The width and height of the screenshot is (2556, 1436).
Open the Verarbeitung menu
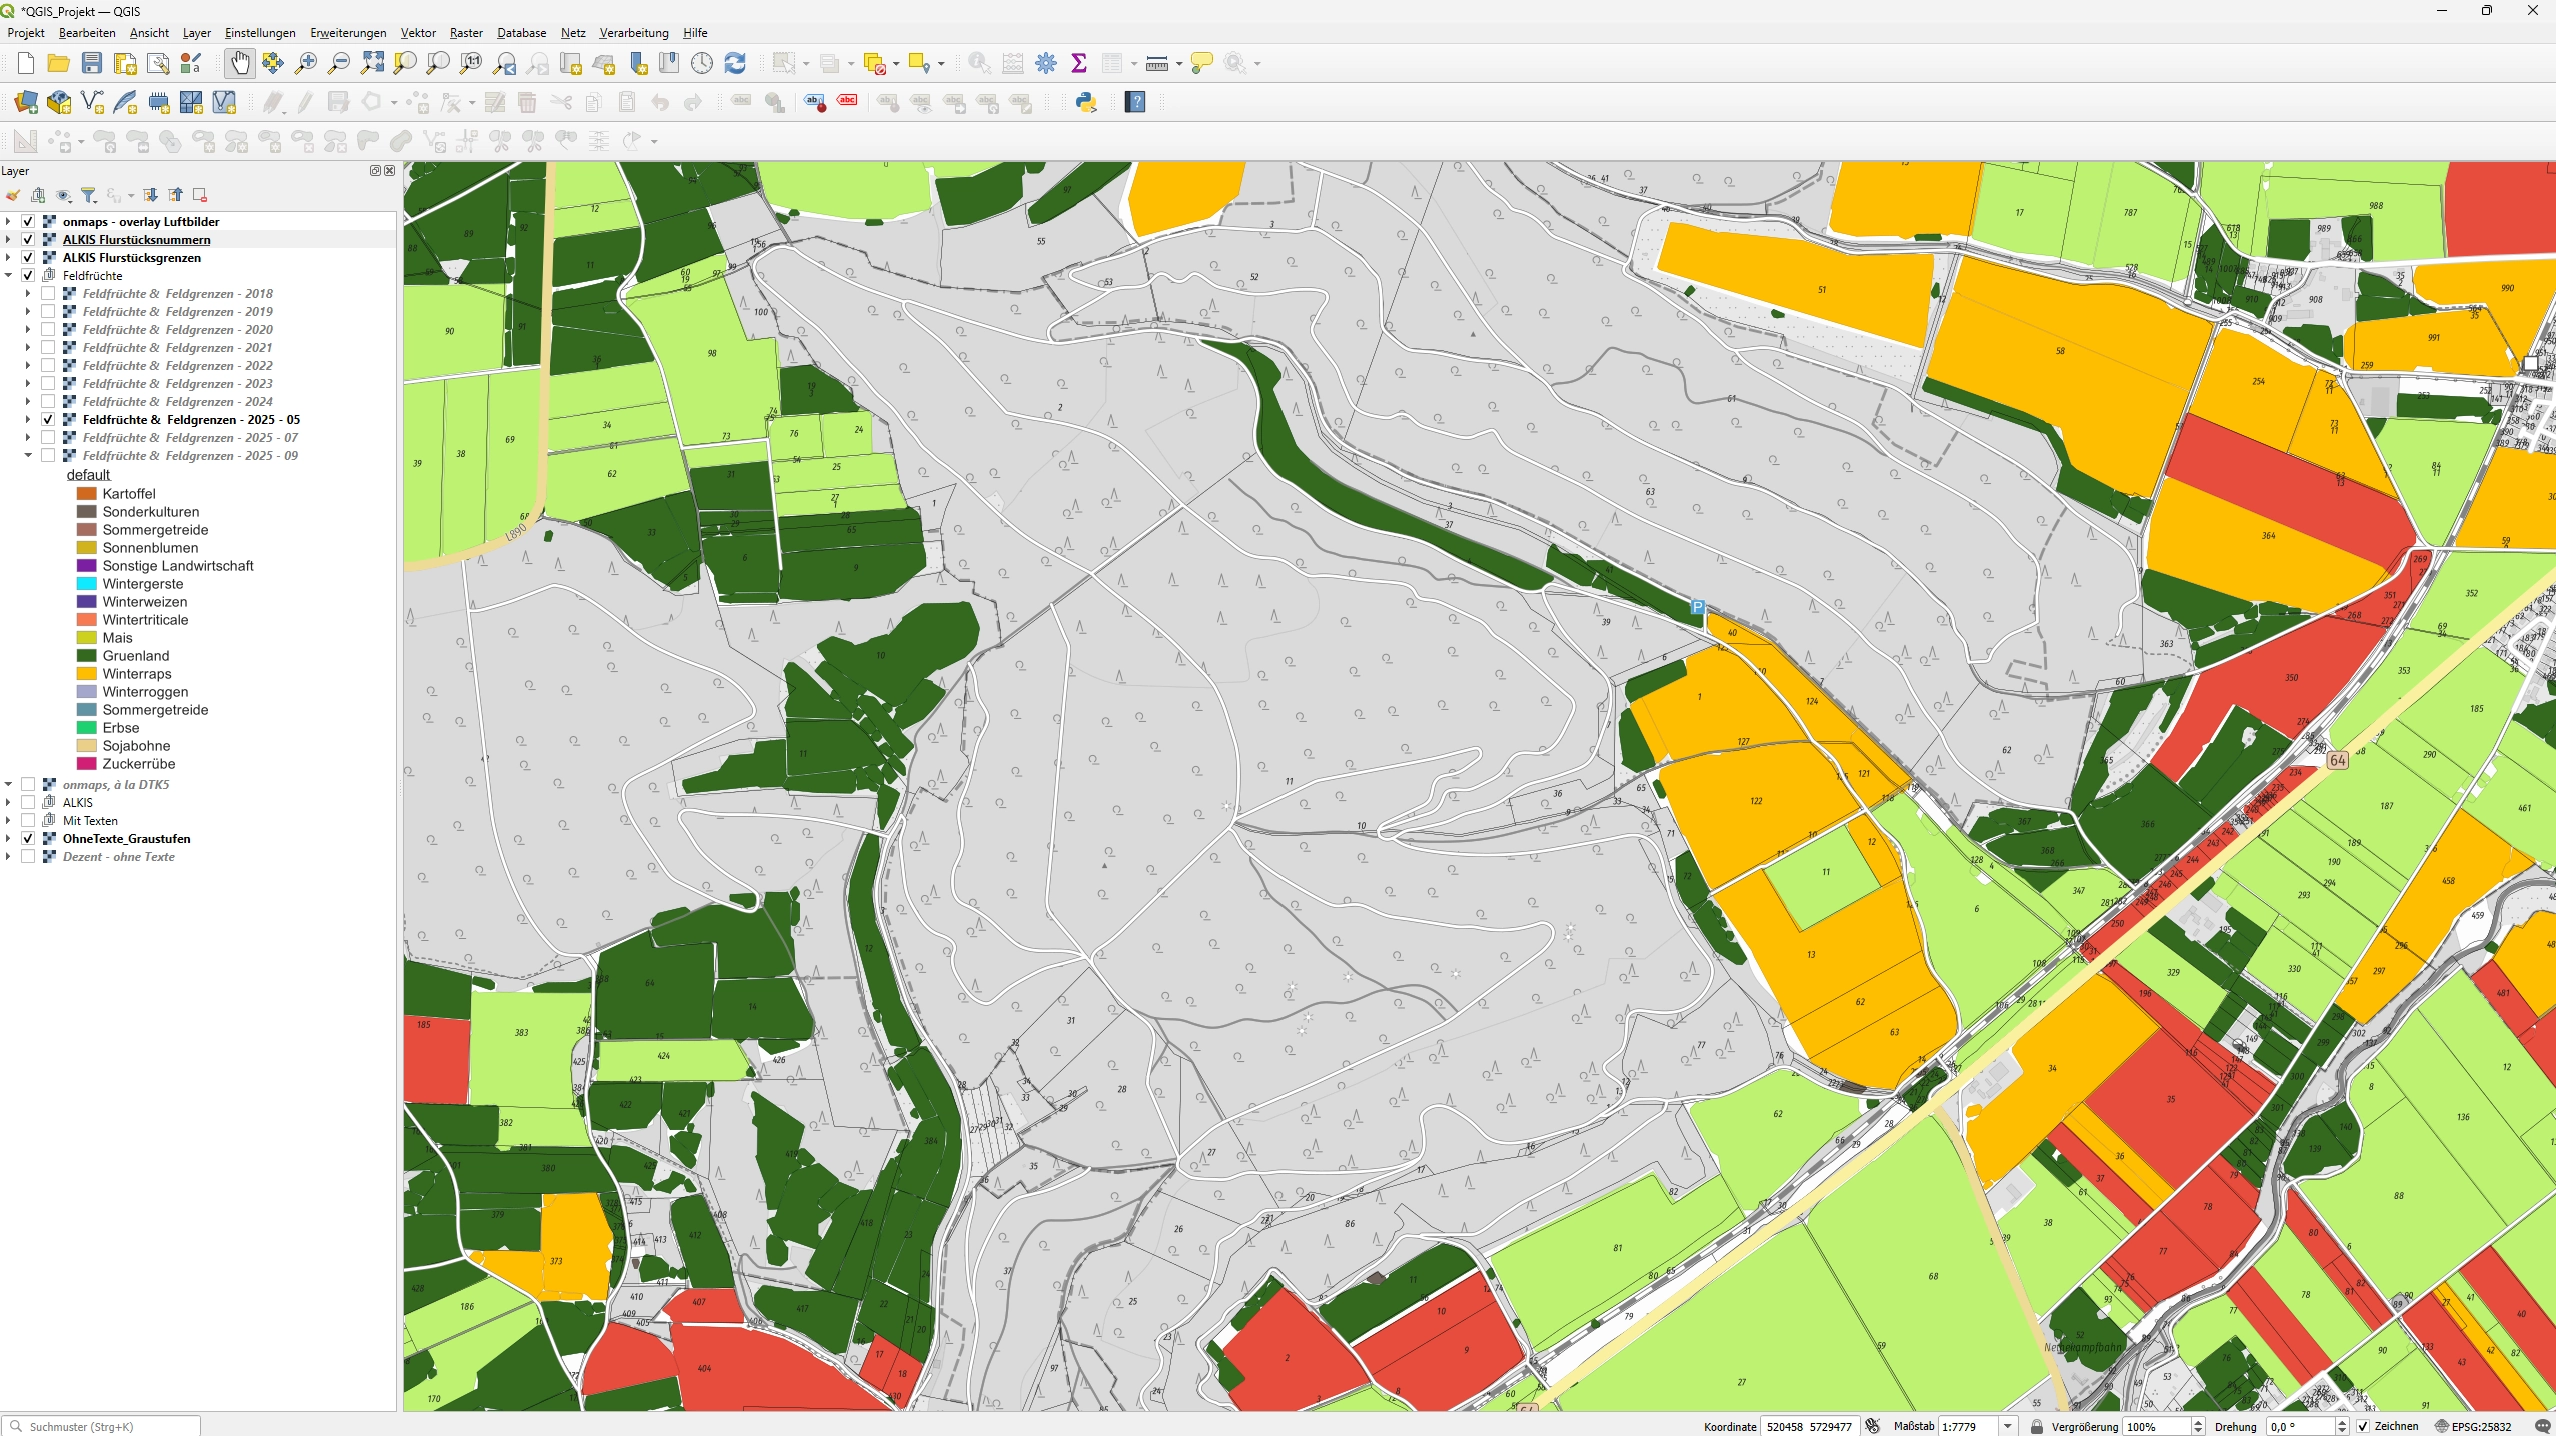click(x=632, y=33)
